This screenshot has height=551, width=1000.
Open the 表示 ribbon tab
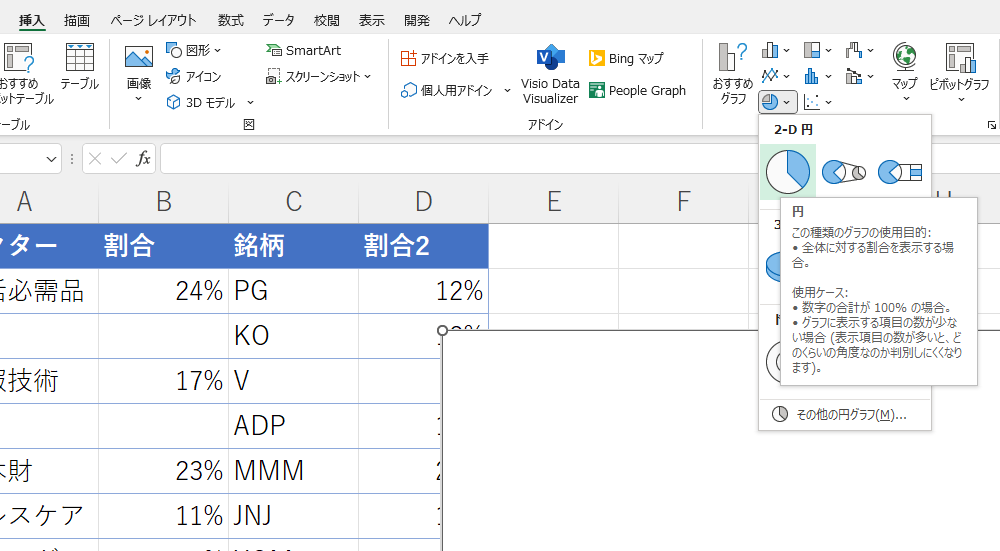click(371, 20)
